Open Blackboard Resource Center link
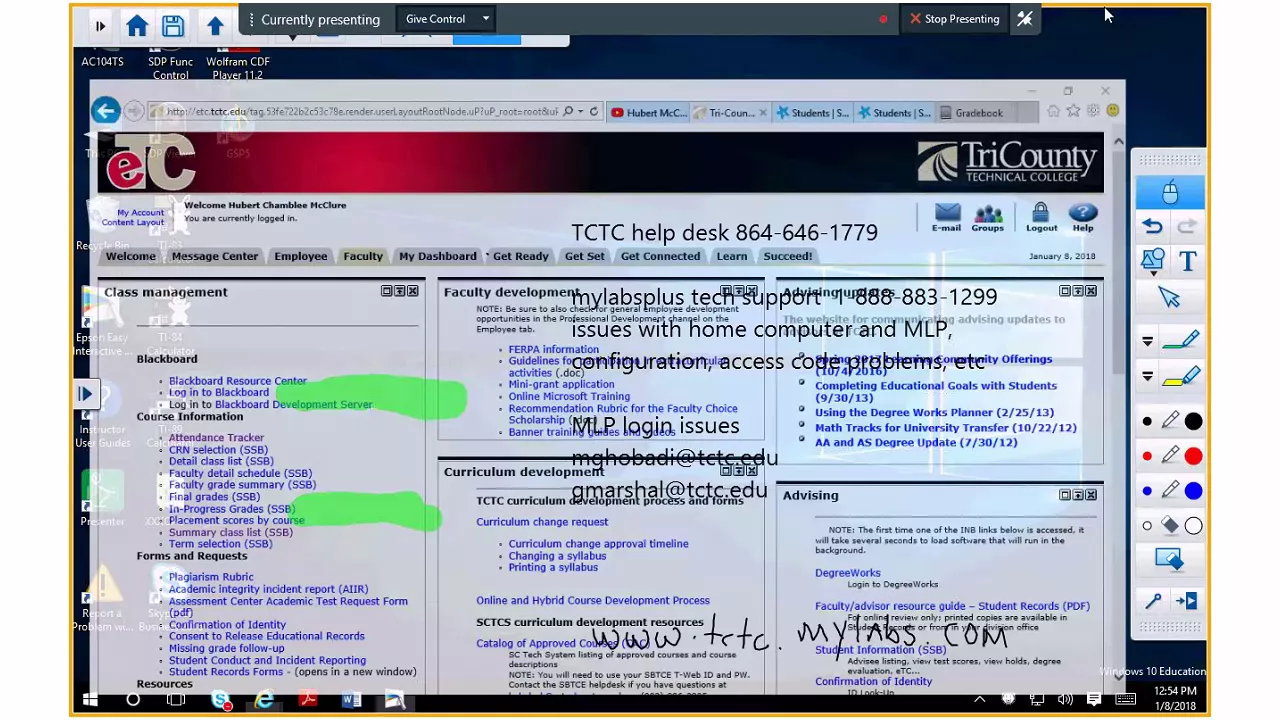The height and width of the screenshot is (720, 1280). (238, 381)
